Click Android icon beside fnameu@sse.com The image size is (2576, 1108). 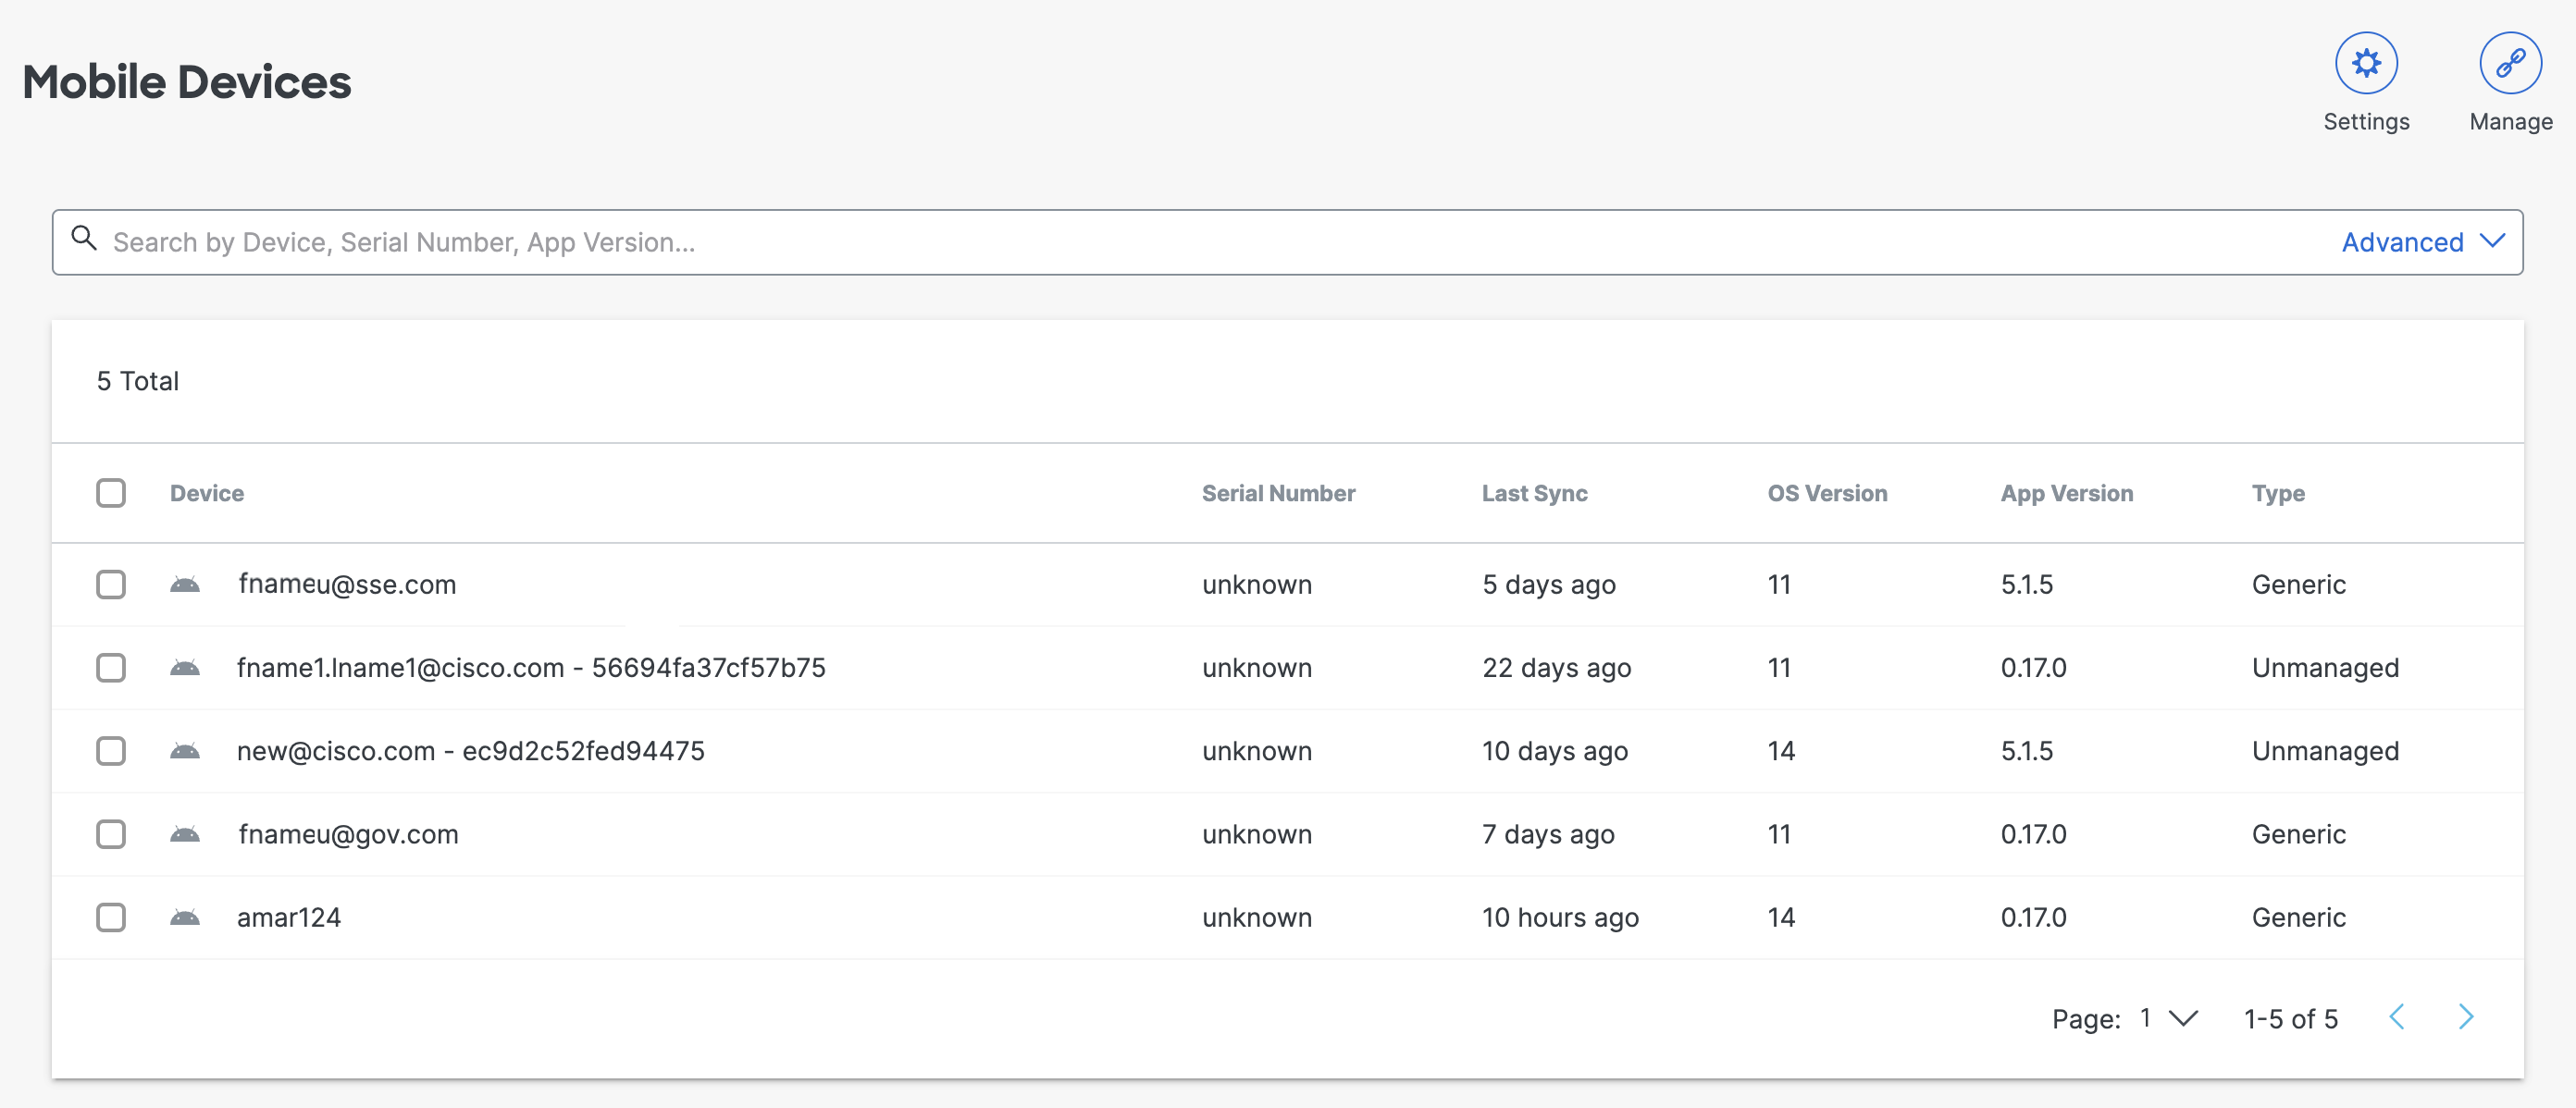tap(185, 584)
